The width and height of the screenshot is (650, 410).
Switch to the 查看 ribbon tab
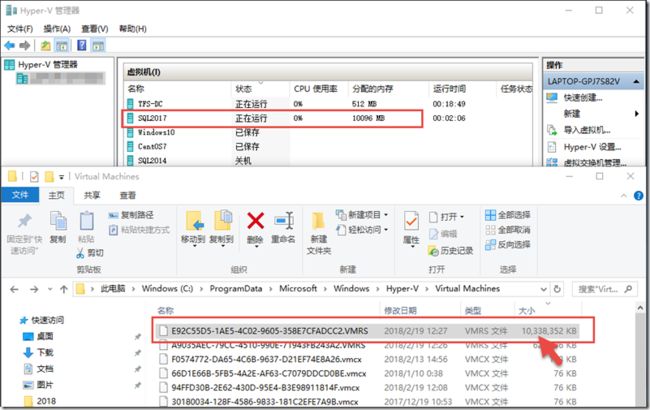point(128,195)
